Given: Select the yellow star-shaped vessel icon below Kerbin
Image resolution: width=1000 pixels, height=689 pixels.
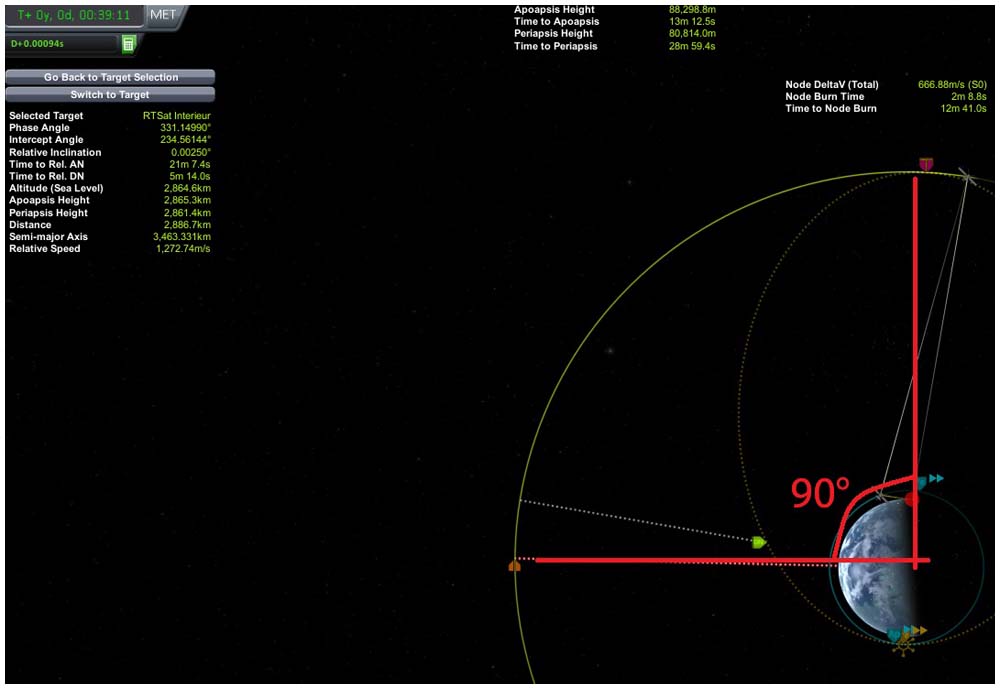Looking at the screenshot, I should coord(904,647).
